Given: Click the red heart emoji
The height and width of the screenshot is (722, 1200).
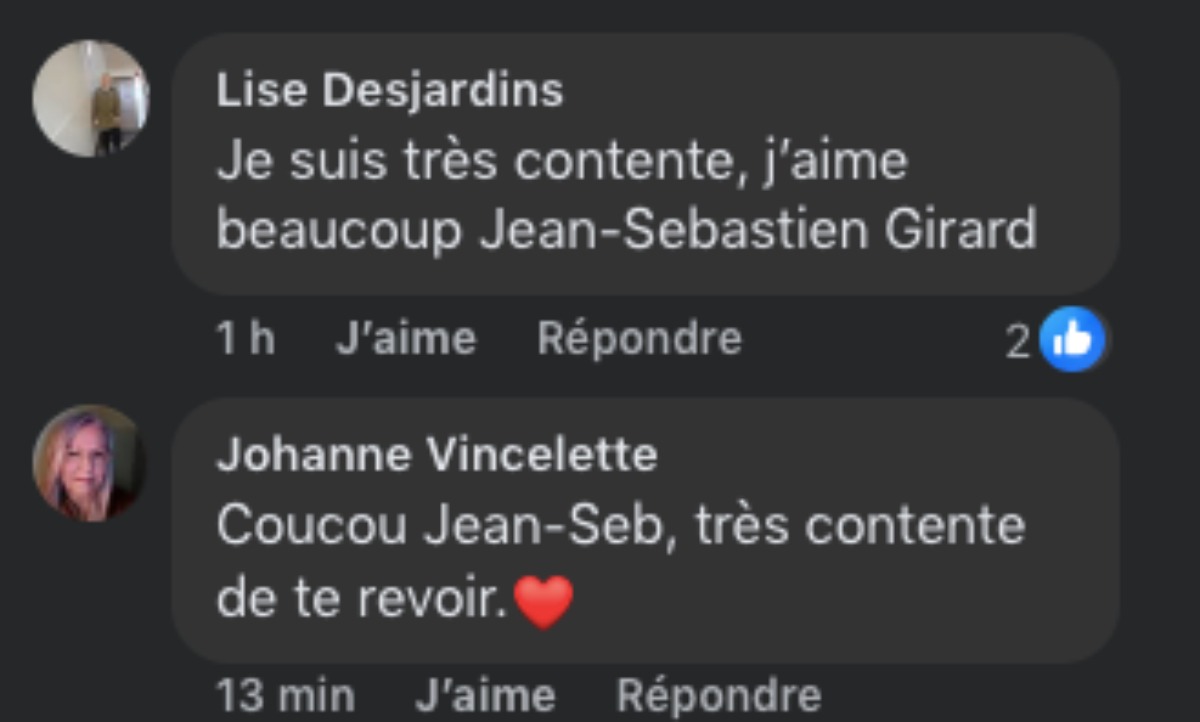Looking at the screenshot, I should click(543, 602).
